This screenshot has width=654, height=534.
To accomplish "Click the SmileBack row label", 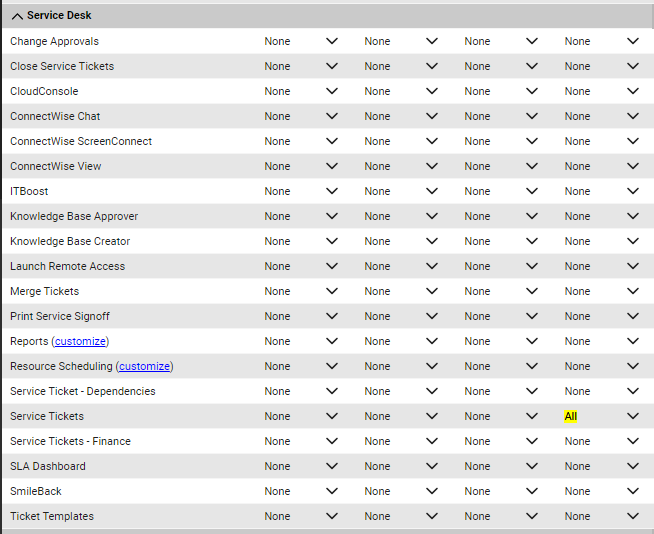I will click(36, 491).
